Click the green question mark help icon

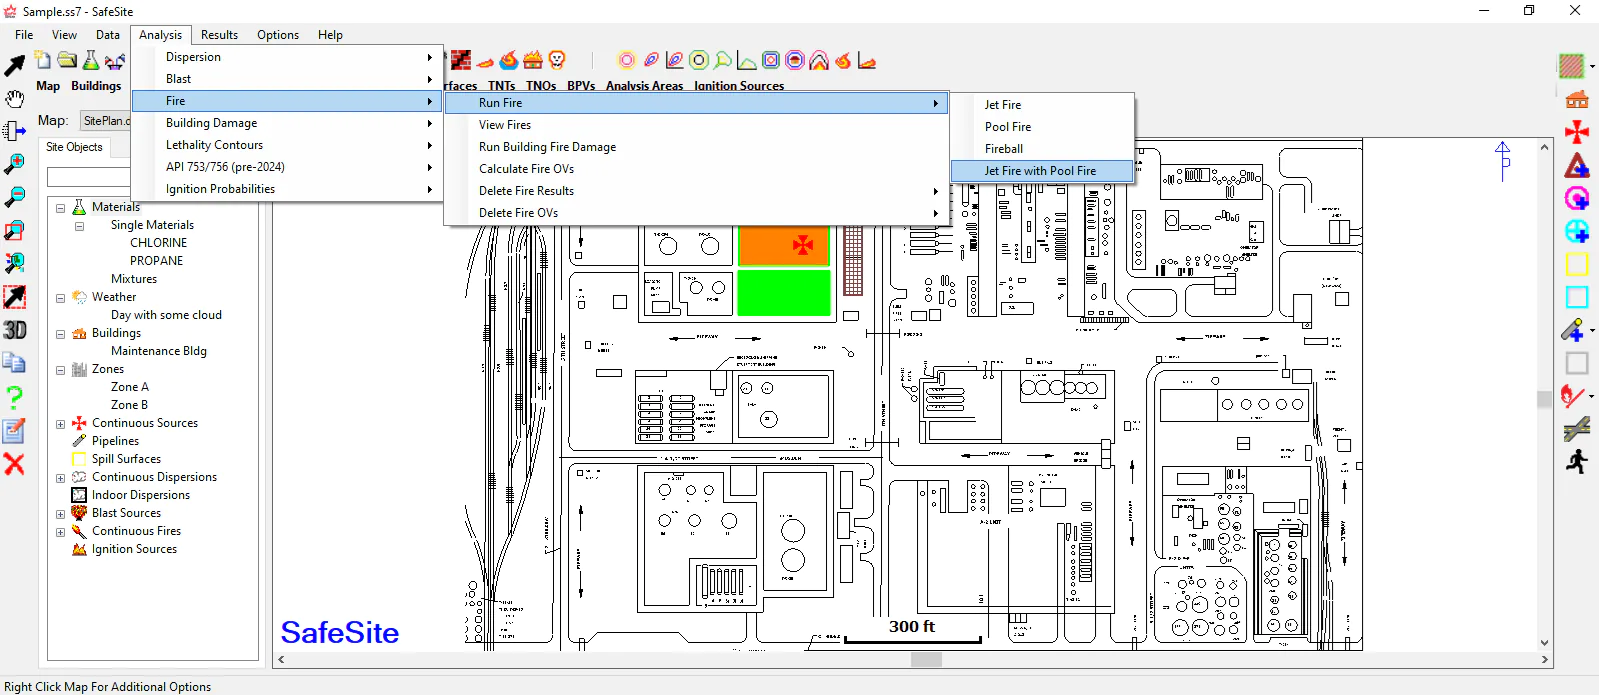(14, 397)
